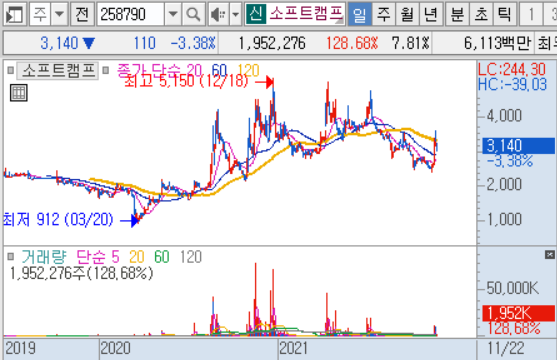The height and width of the screenshot is (360, 557).
Task: Click the change amount 110
Action: pyautogui.click(x=145, y=43)
